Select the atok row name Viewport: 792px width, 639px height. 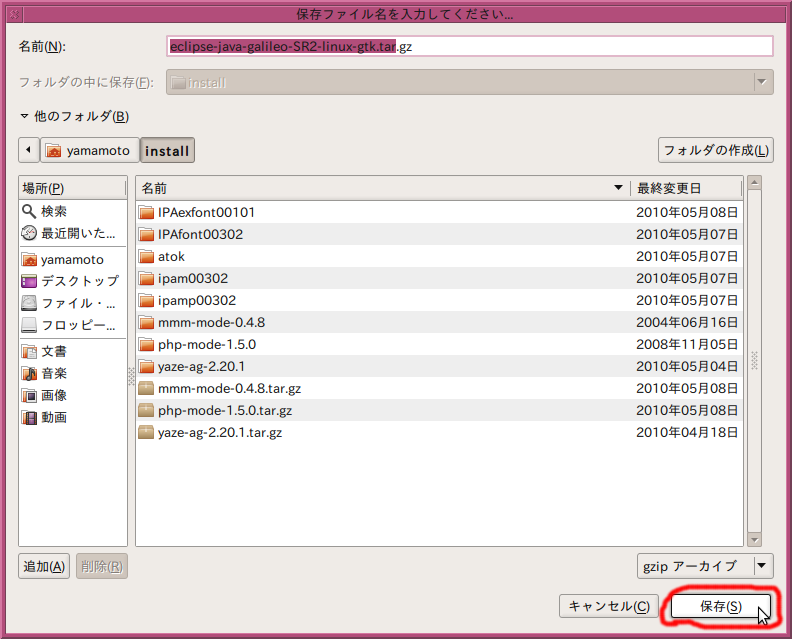point(171,257)
